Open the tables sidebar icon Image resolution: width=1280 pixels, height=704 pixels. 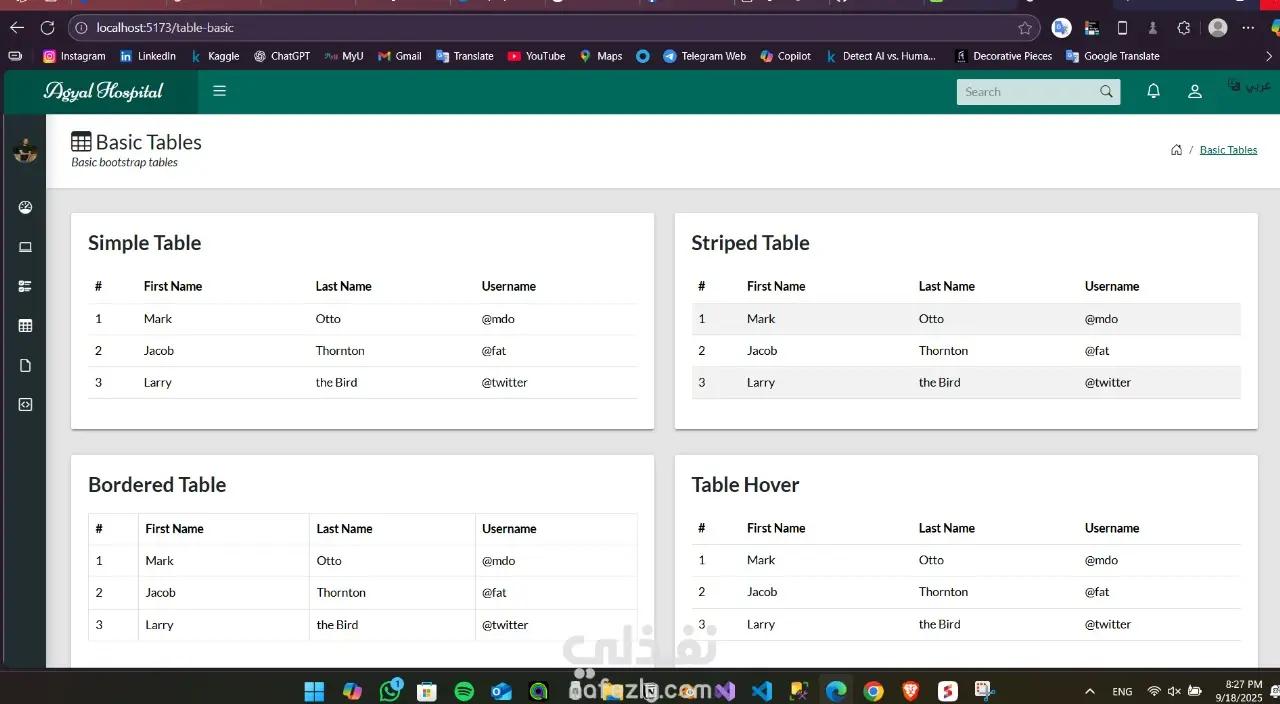[26, 326]
